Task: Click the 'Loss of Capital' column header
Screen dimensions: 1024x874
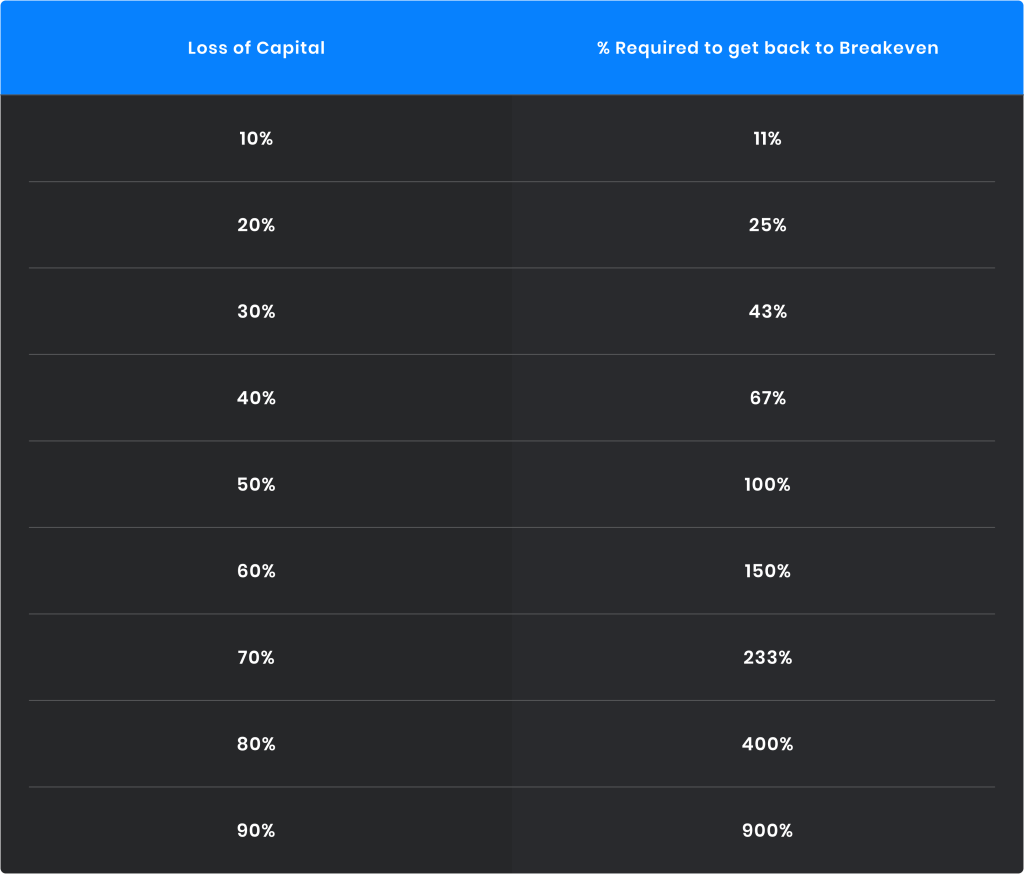Action: click(256, 48)
